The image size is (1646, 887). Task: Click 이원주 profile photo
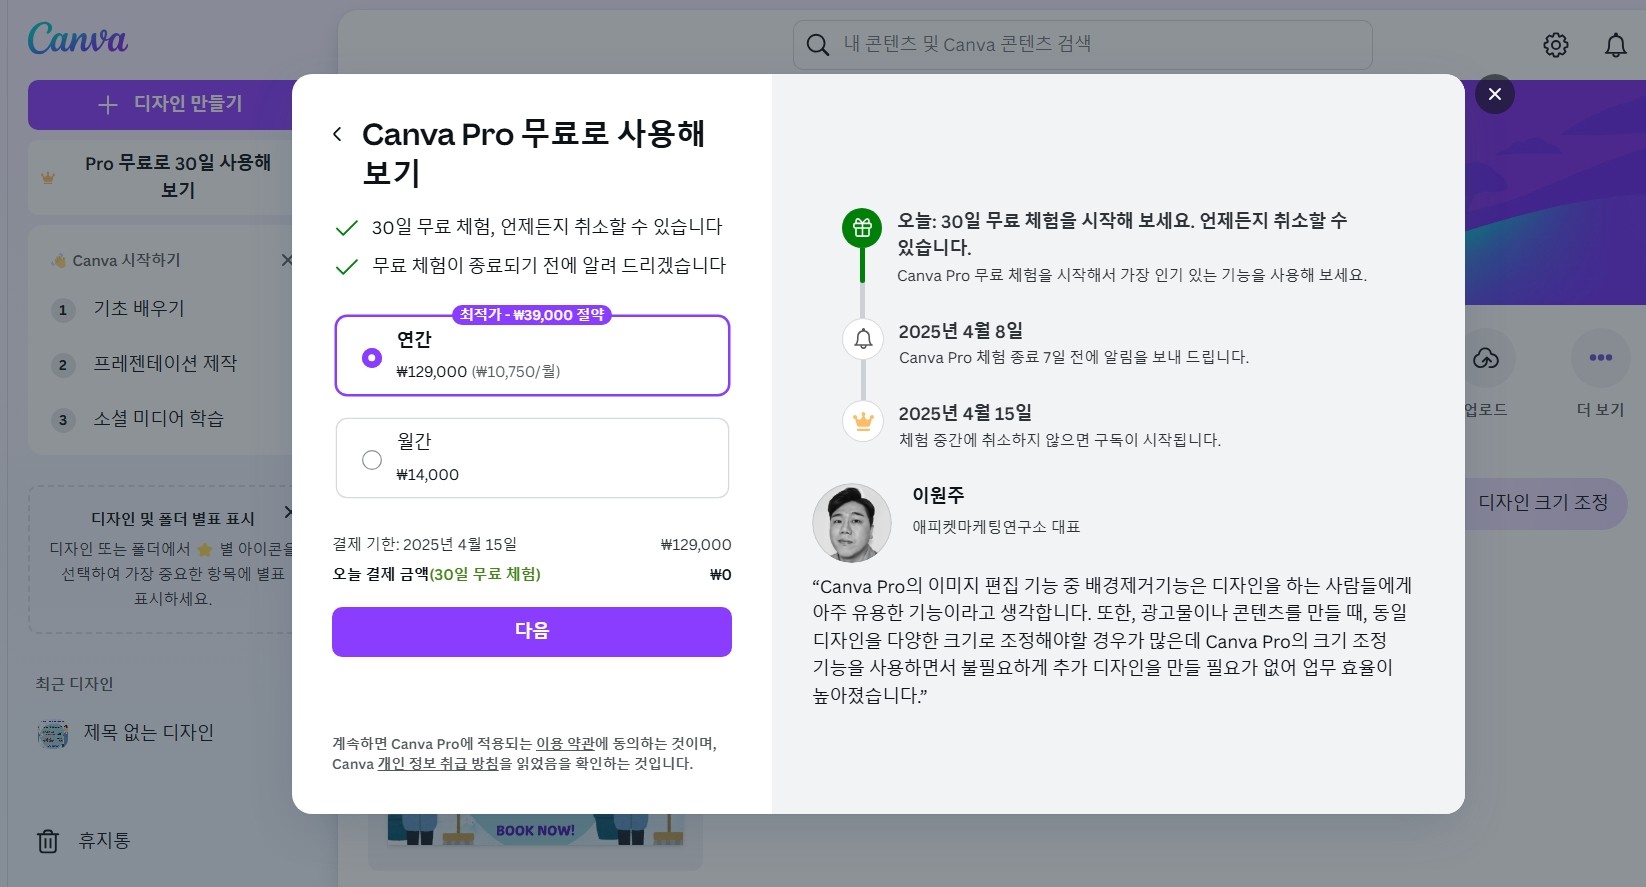pos(851,523)
